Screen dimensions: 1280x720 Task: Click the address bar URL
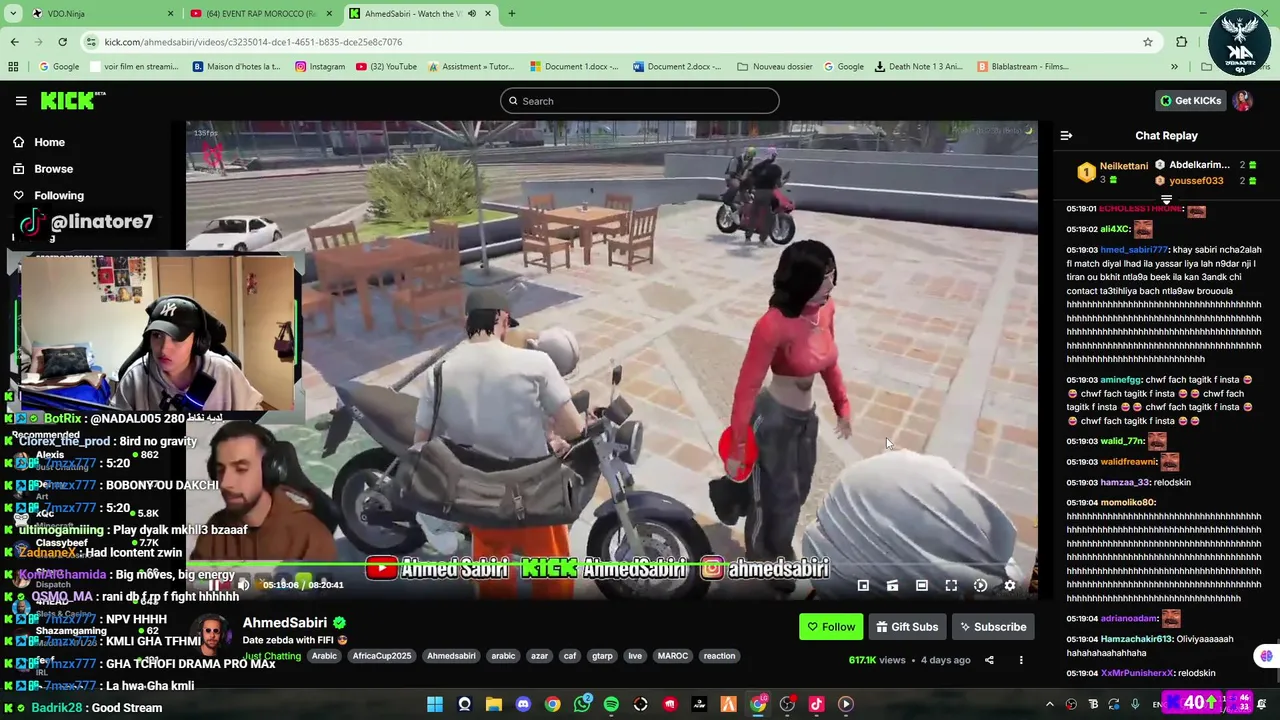253,42
